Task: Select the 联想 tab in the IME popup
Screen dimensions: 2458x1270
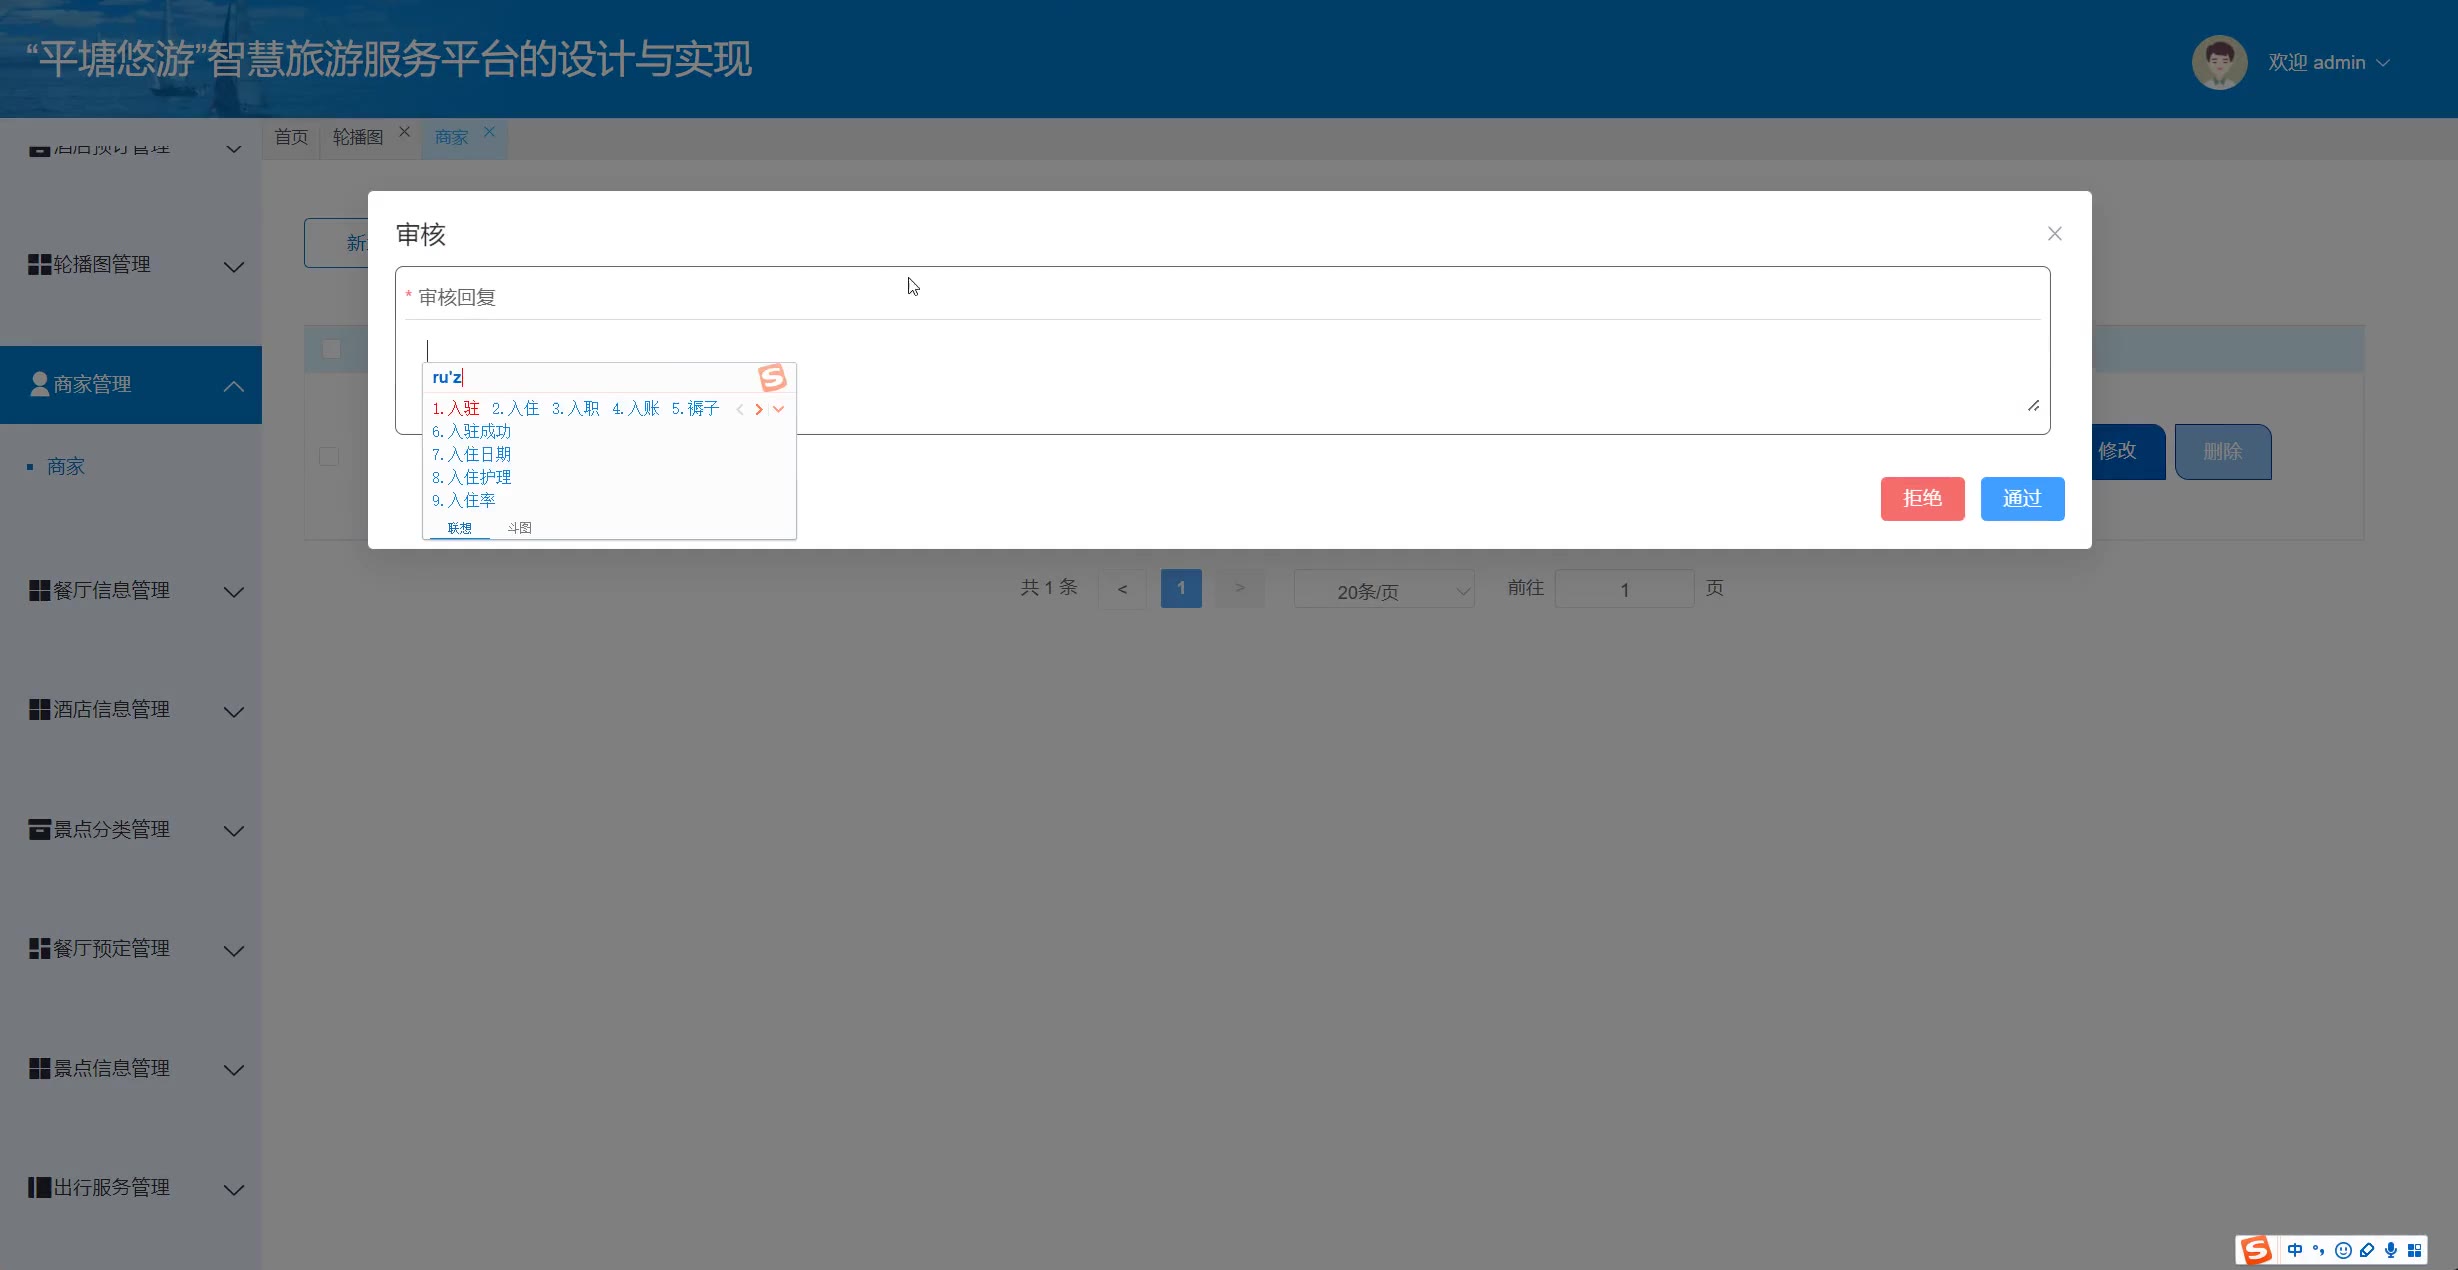Action: (x=459, y=528)
